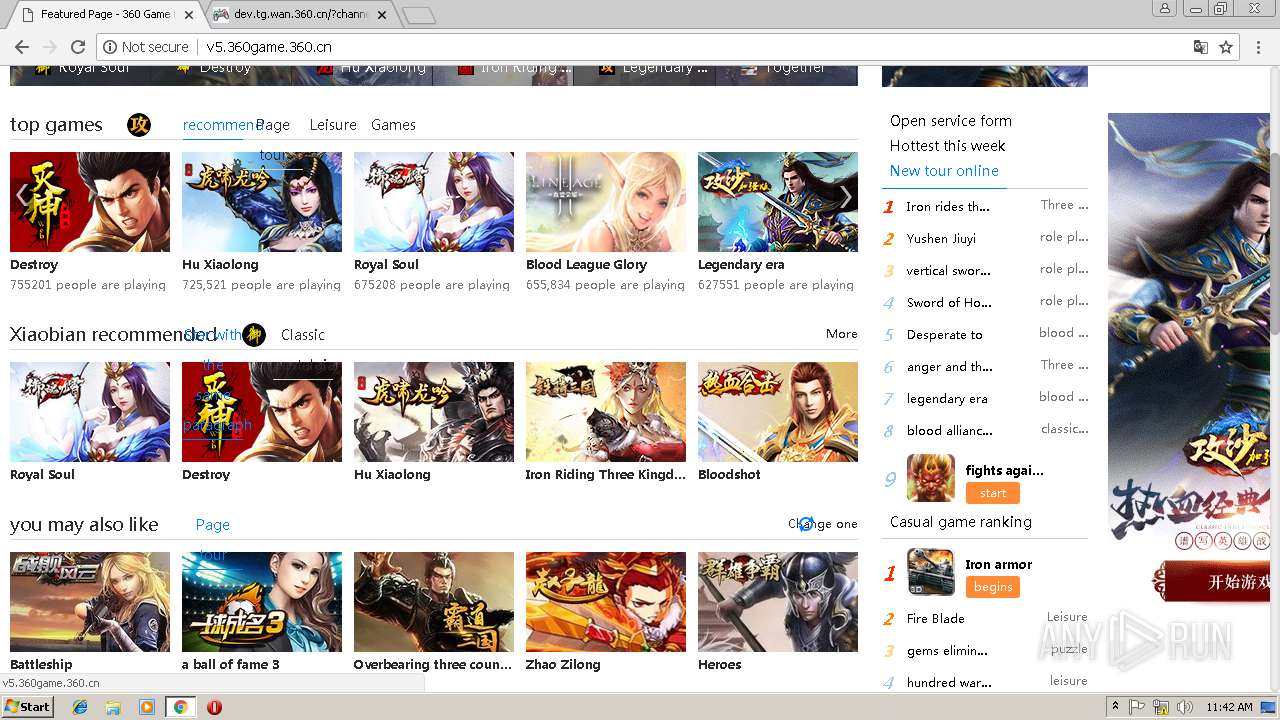
Task: Click the fights again game icon
Action: click(930, 477)
